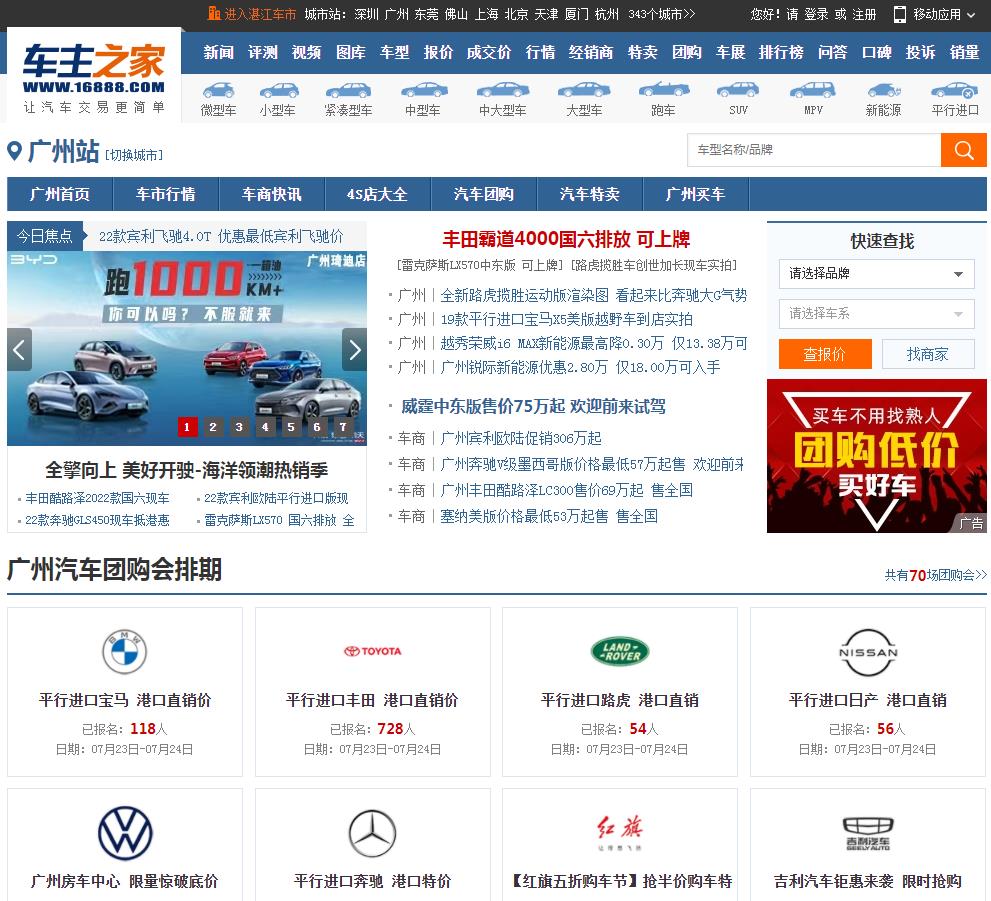Click 切换城市 to switch city

[x=134, y=155]
